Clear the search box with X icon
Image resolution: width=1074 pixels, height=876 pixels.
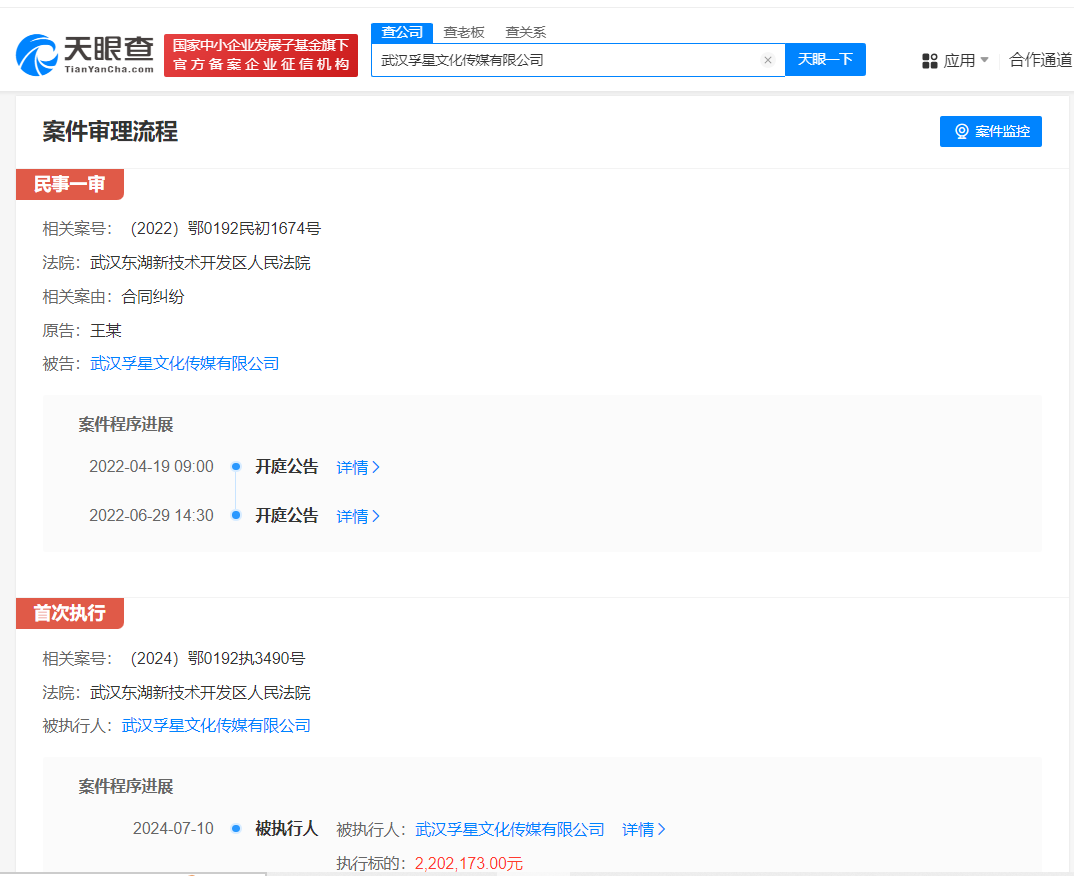768,60
